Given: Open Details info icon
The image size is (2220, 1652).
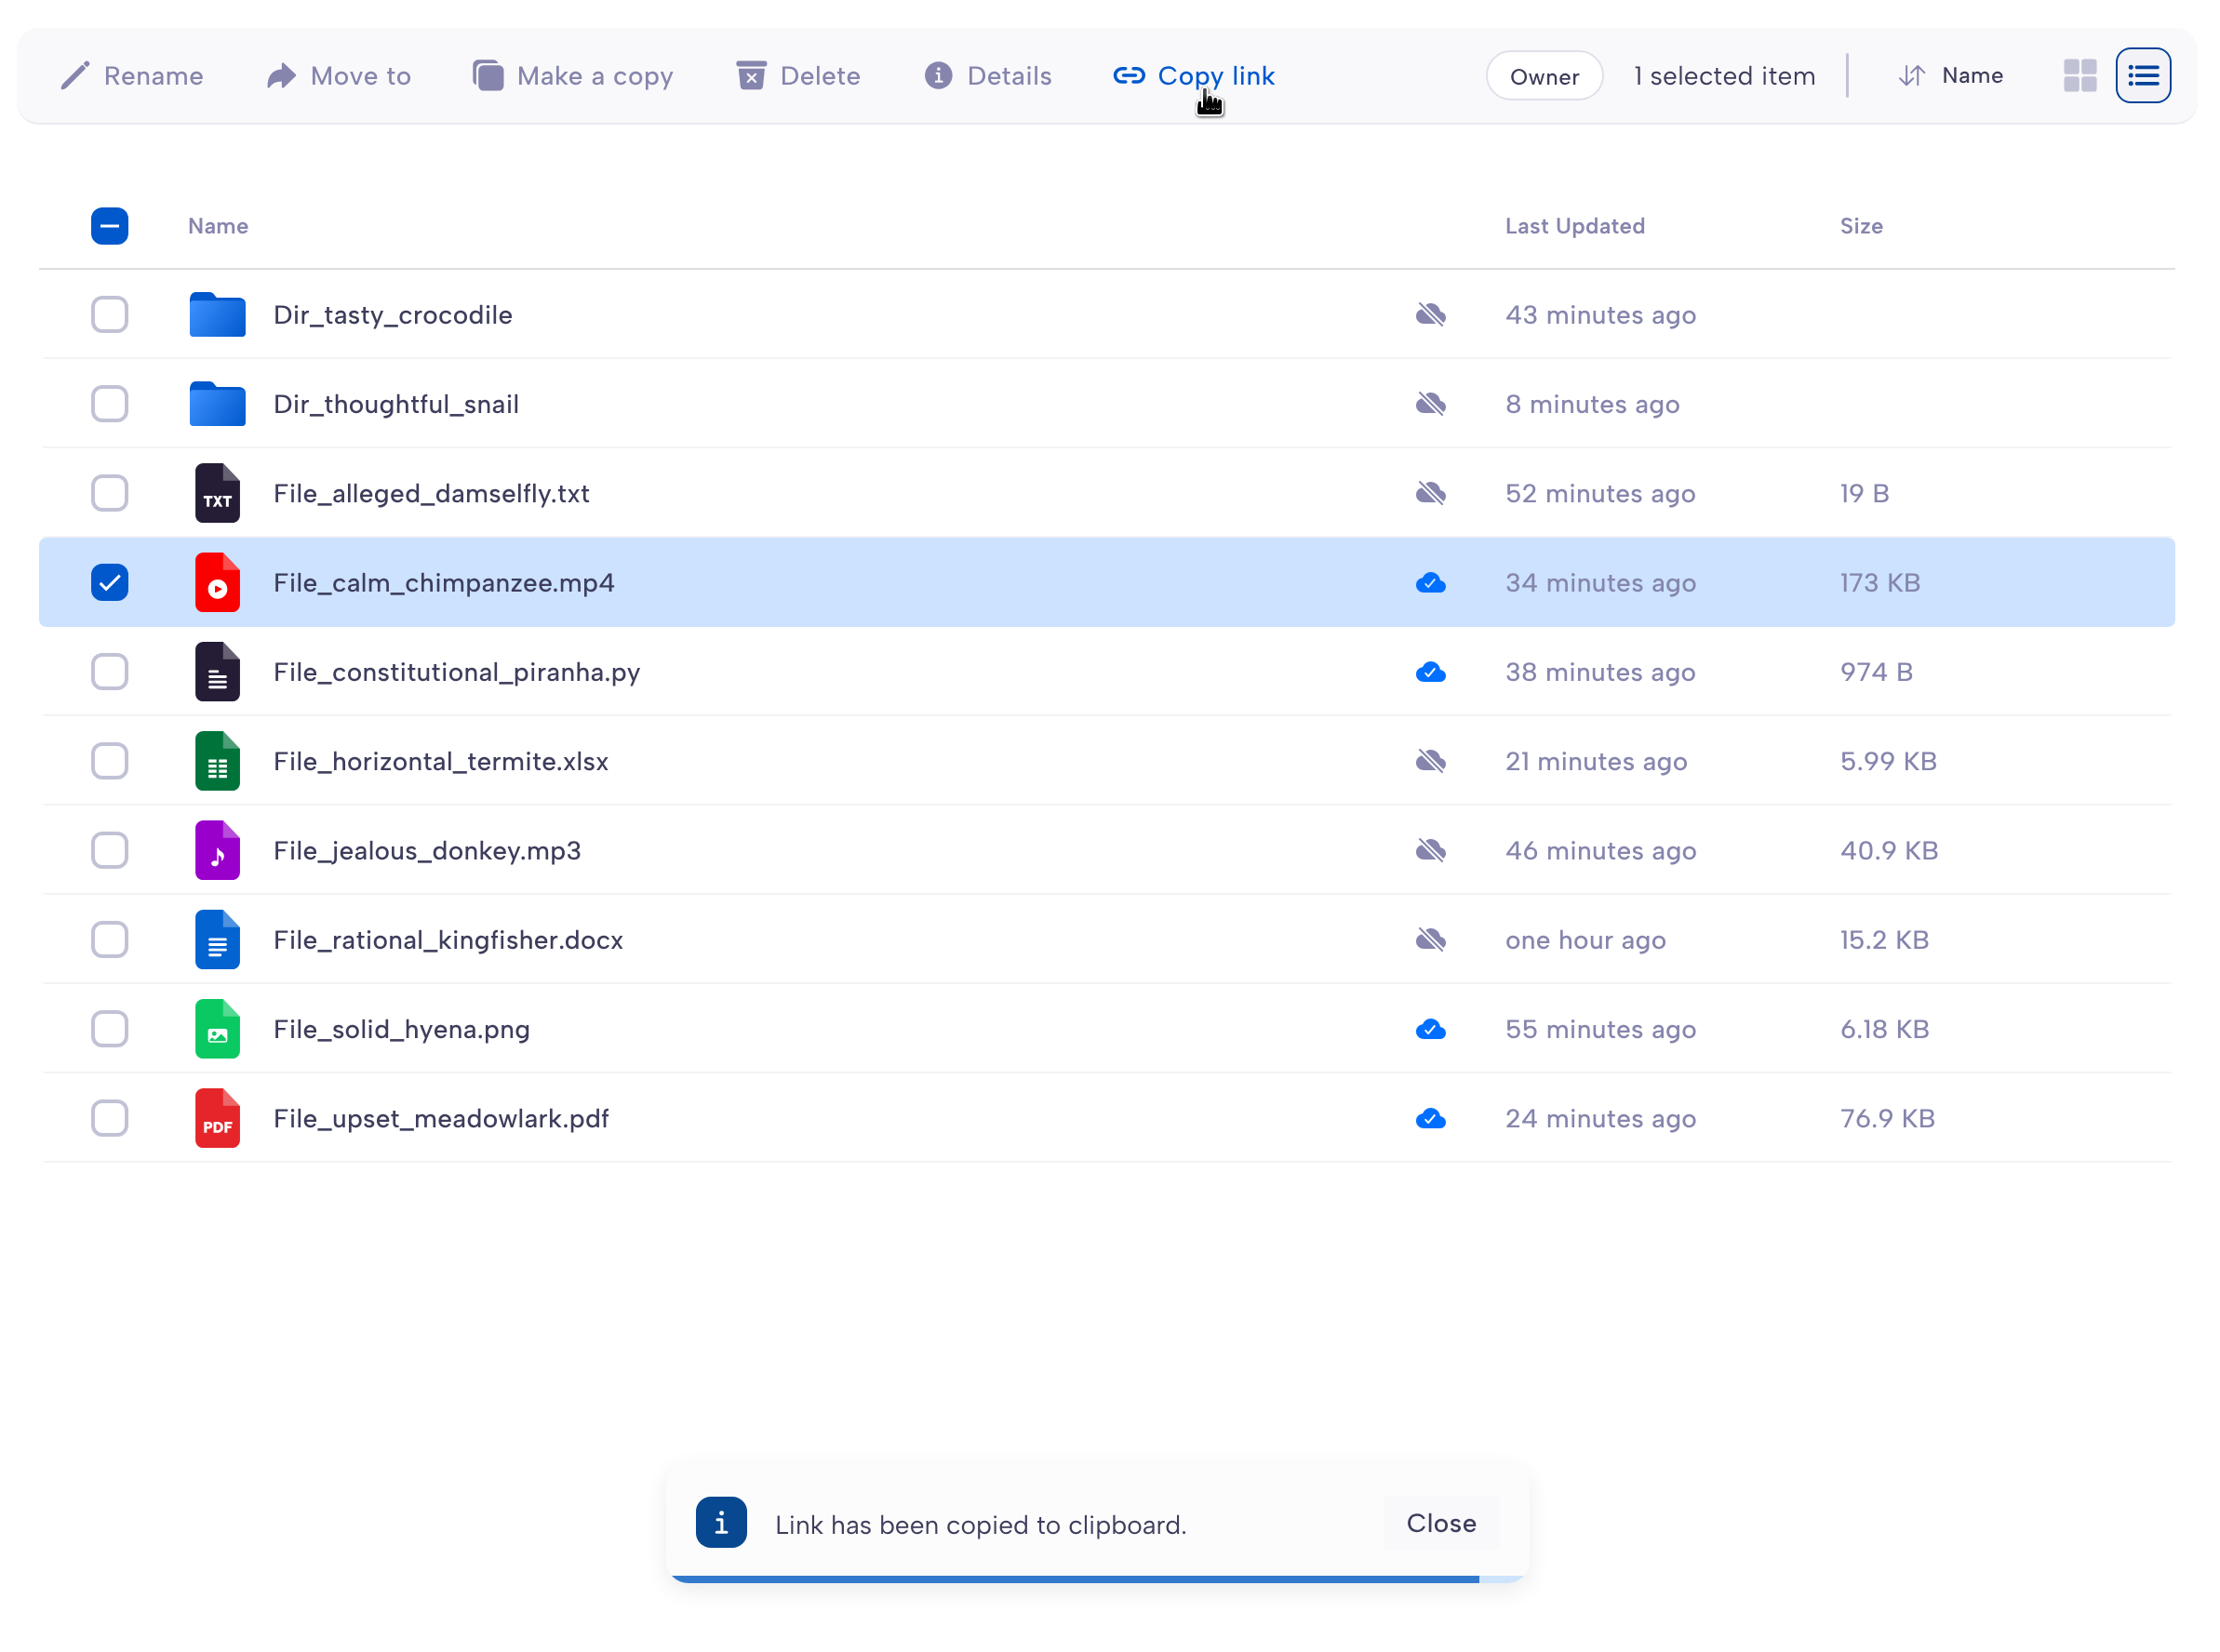Looking at the screenshot, I should pyautogui.click(x=938, y=76).
